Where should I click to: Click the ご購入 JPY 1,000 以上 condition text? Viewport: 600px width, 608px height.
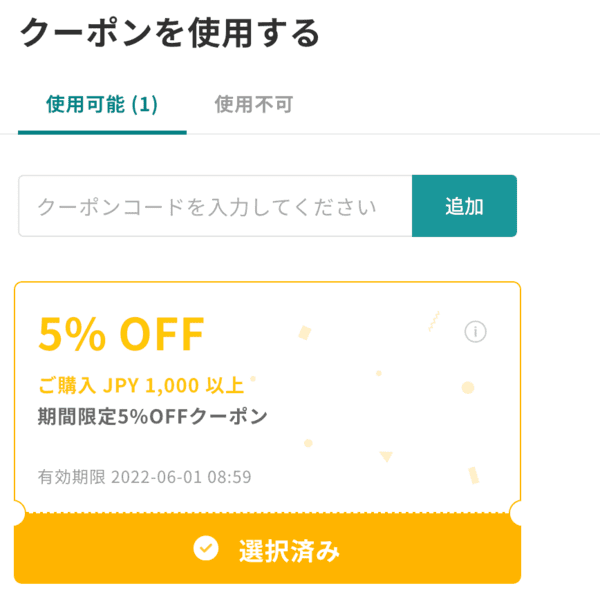click(141, 385)
